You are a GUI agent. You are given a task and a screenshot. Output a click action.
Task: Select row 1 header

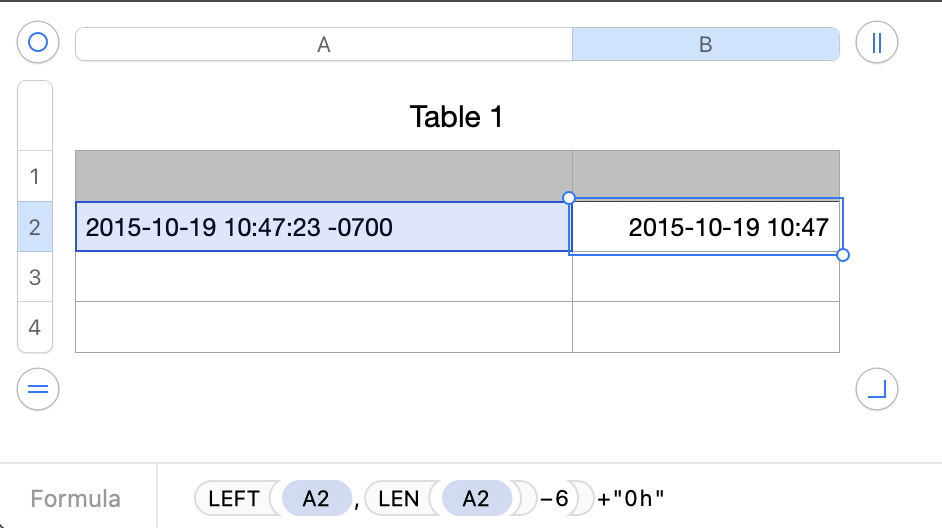(x=35, y=177)
